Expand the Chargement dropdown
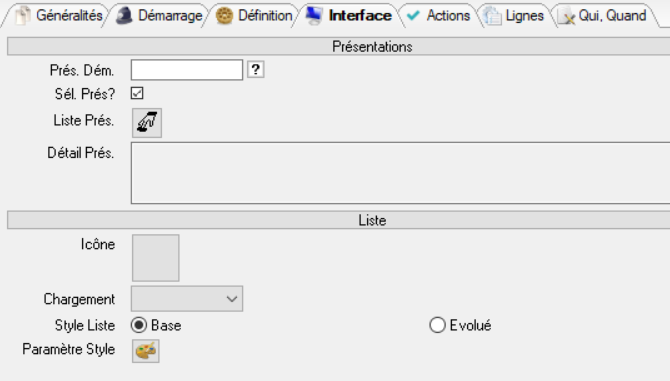The height and width of the screenshot is (381, 670). point(187,299)
